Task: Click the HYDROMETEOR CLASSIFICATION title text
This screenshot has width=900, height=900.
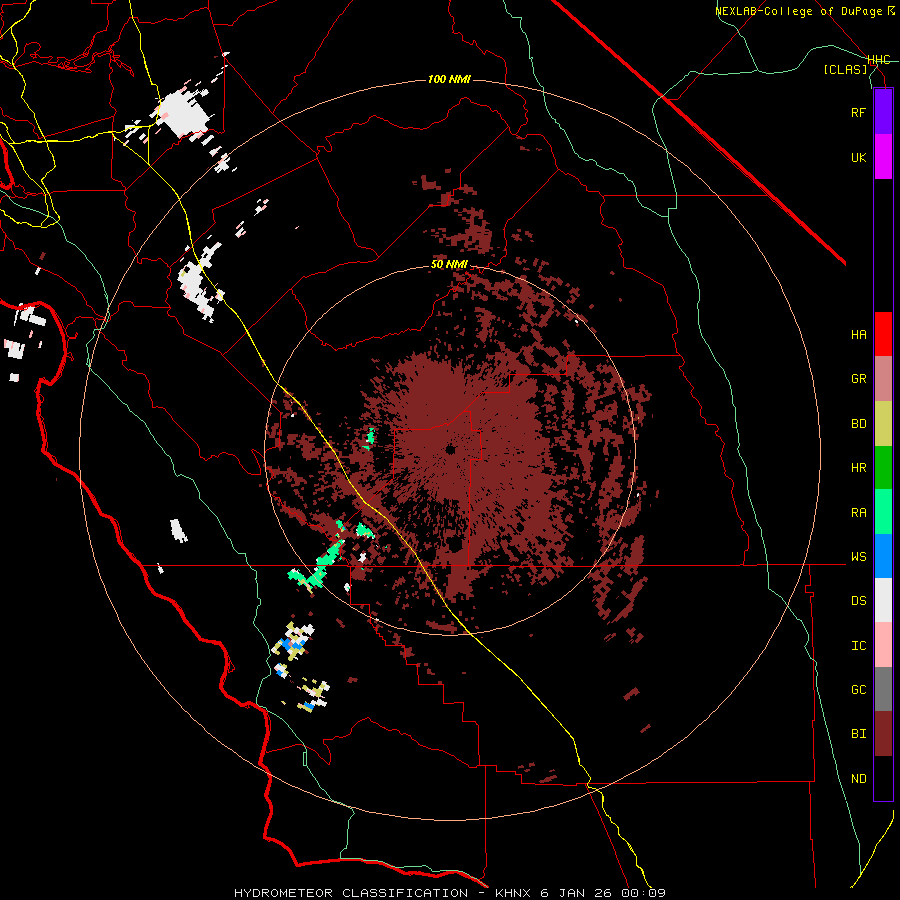Action: [351, 893]
